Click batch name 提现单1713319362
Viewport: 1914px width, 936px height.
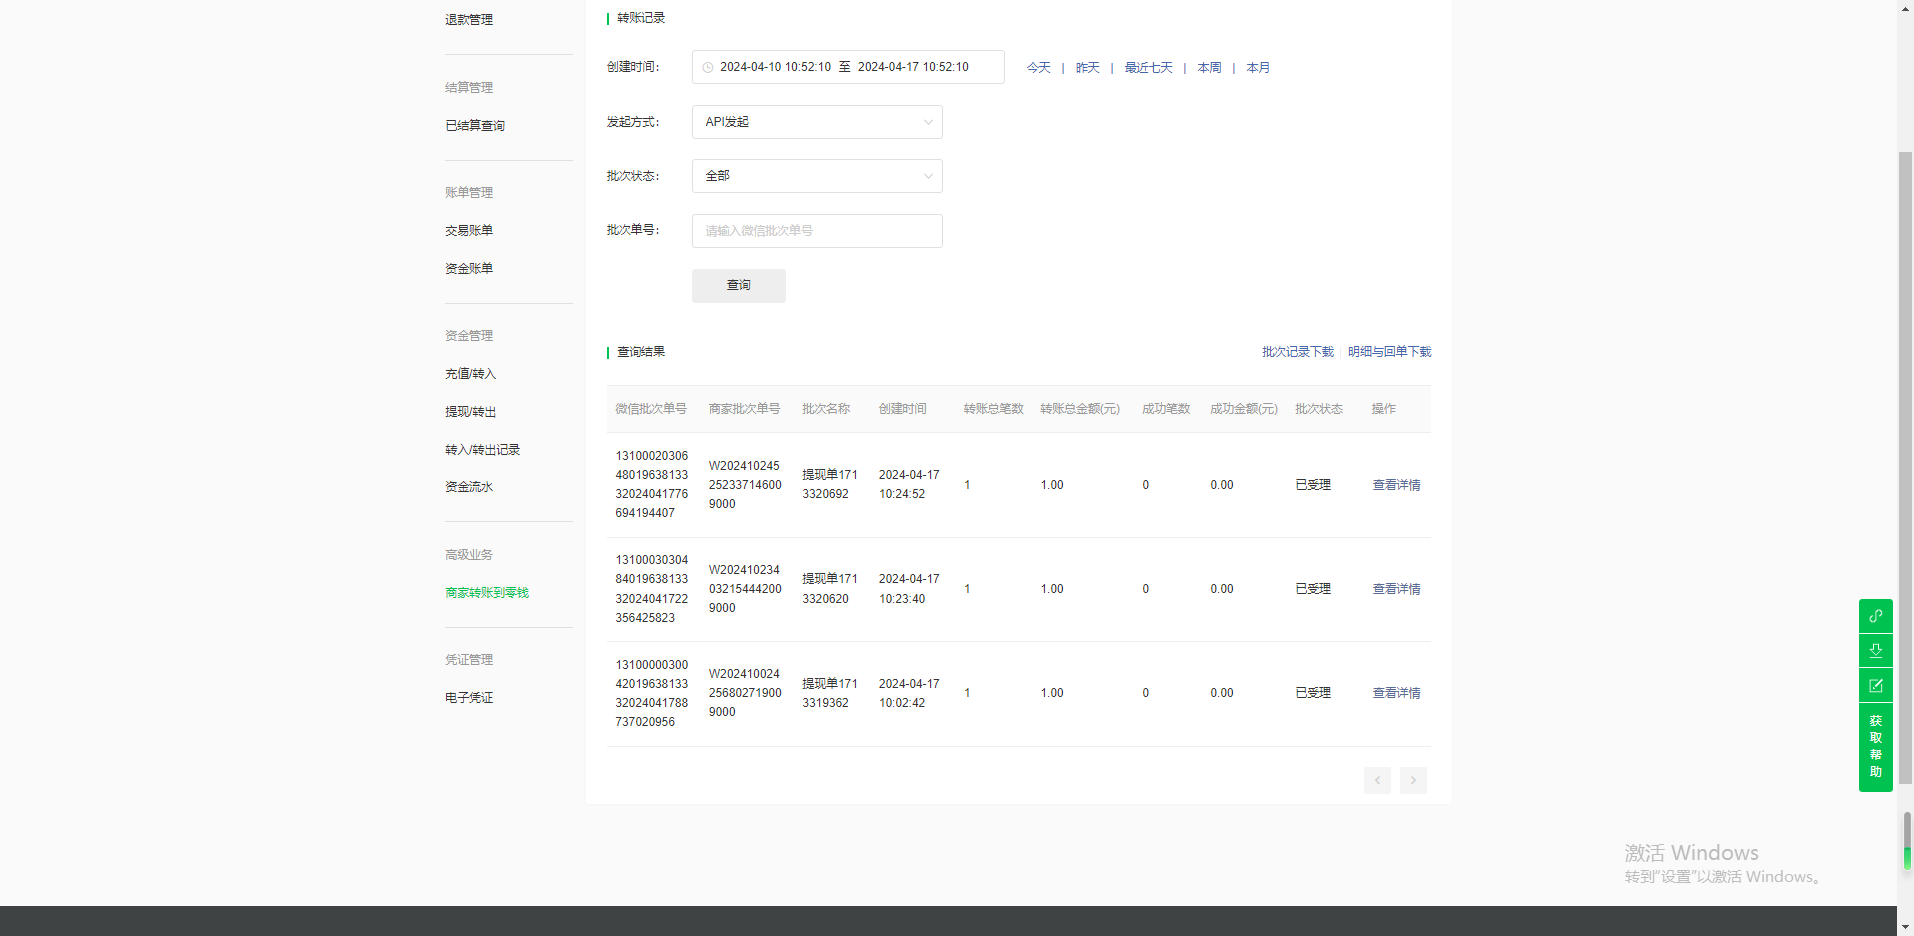click(830, 693)
